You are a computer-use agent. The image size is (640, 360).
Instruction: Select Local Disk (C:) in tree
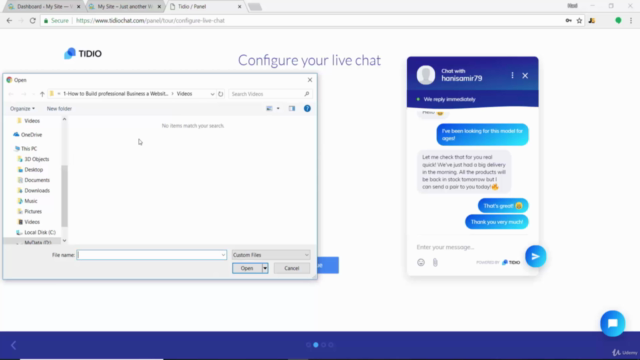click(x=36, y=232)
